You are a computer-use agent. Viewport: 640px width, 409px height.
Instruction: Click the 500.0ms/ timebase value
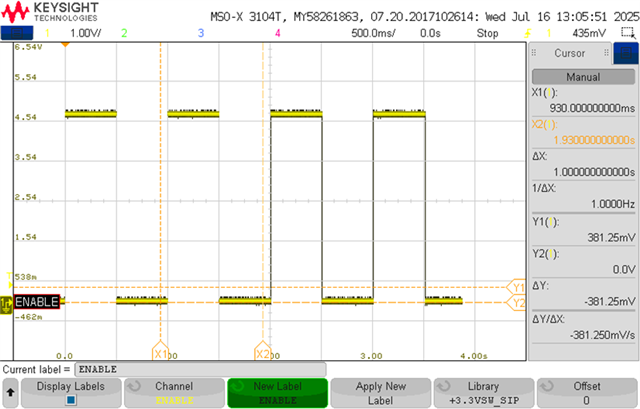point(373,33)
